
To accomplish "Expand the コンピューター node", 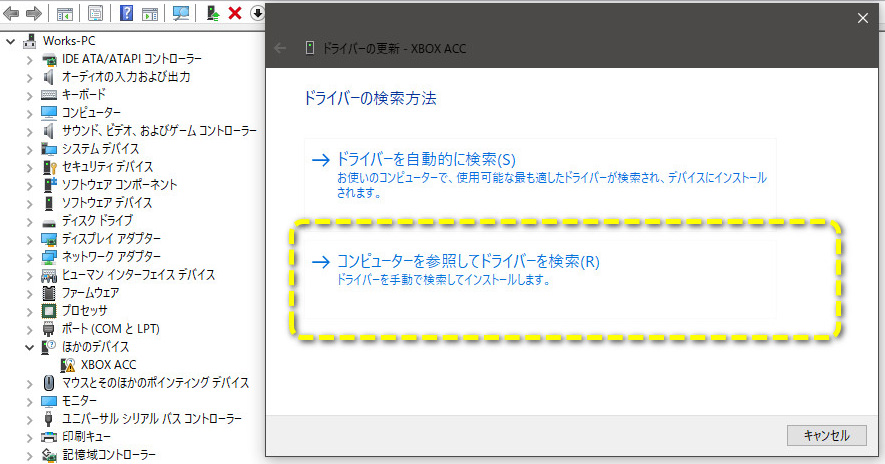I will [x=29, y=113].
